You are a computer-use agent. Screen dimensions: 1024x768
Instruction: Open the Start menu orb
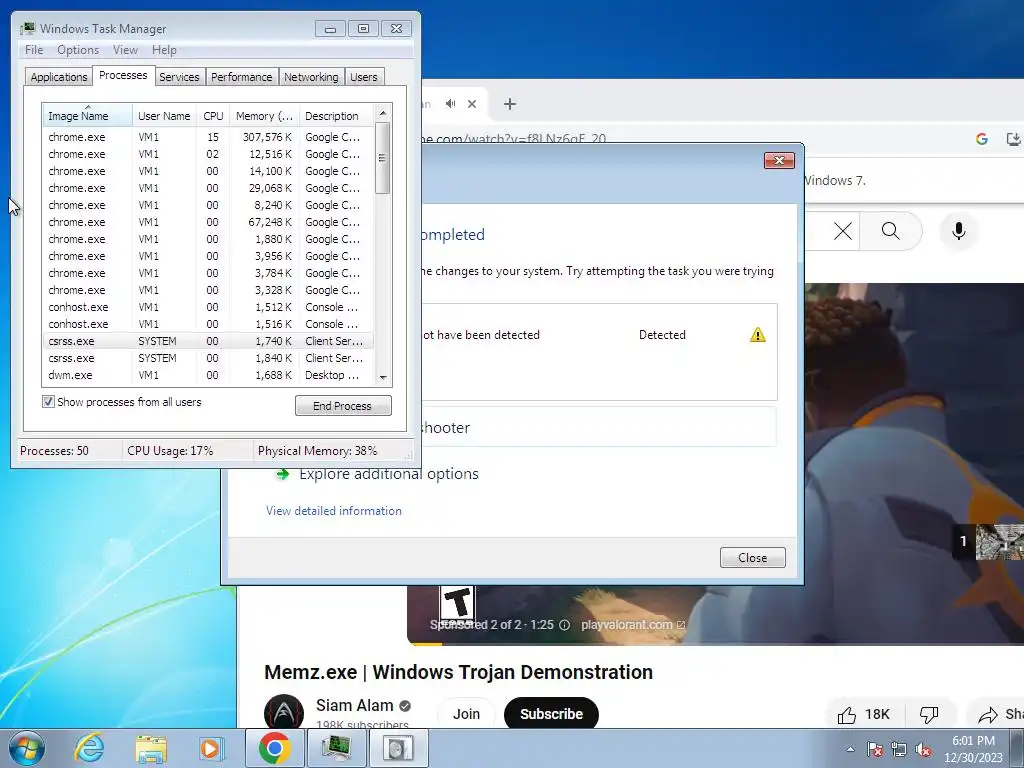click(27, 748)
